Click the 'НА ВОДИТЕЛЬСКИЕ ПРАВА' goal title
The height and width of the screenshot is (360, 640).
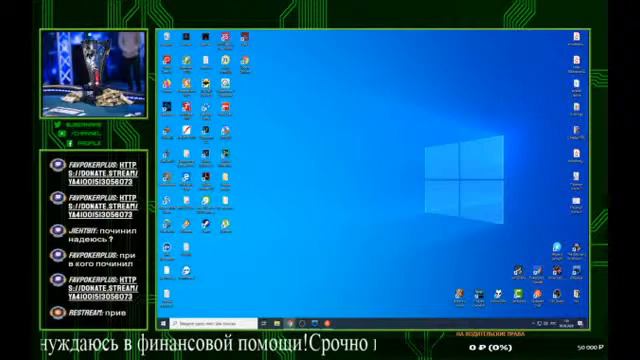[490, 334]
